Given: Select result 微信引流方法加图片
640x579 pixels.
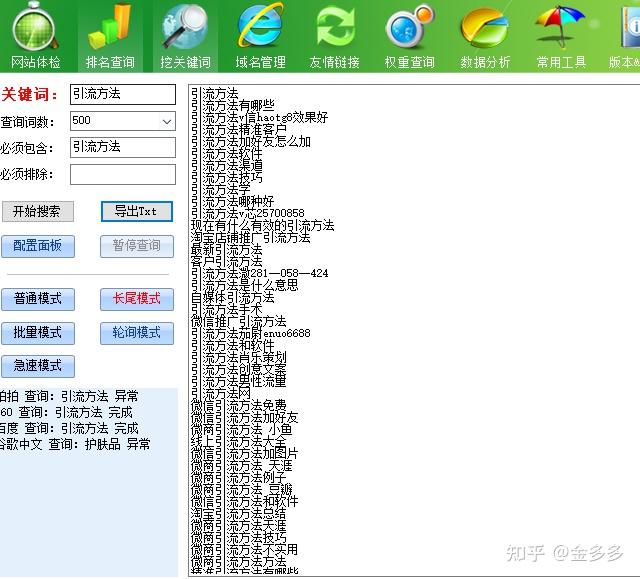Looking at the screenshot, I should coord(244,453).
